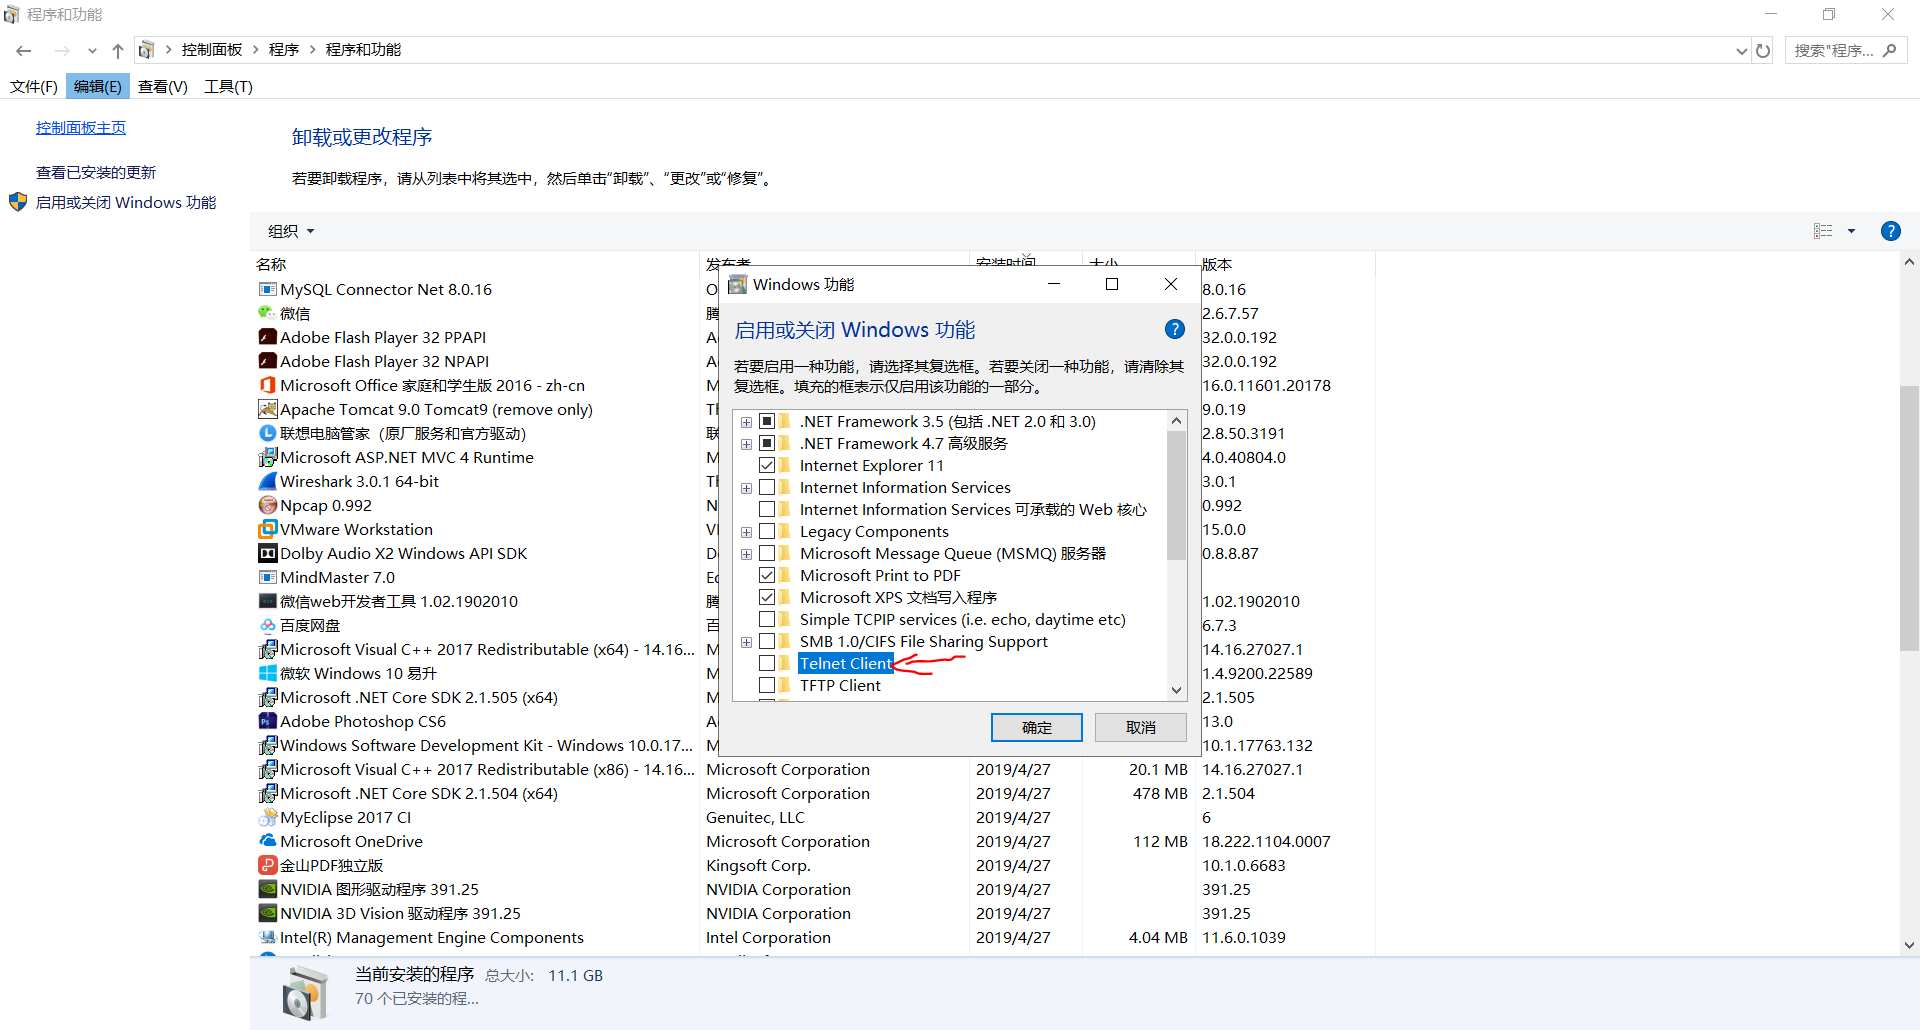Click the 金山PDF独立版 icon
The height and width of the screenshot is (1030, 1920).
tap(267, 866)
